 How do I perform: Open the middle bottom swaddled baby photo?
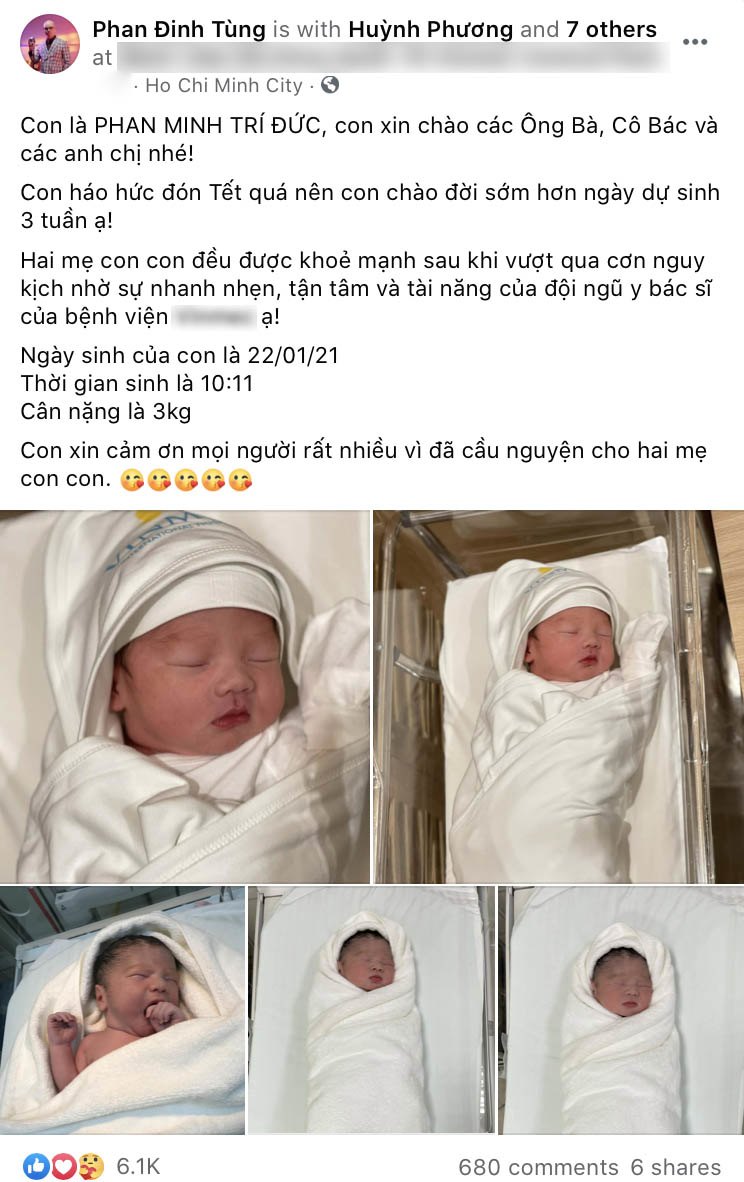372,1010
